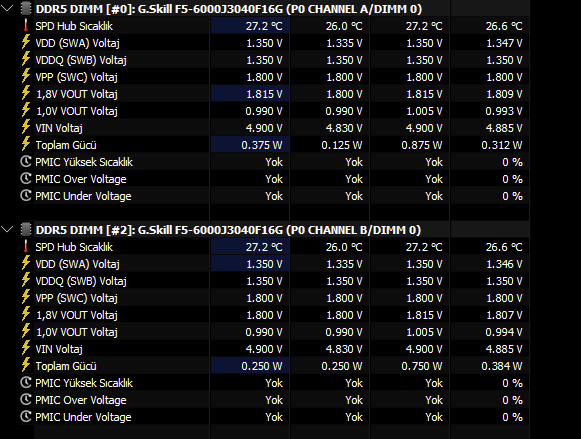The image size is (581, 439).
Task: Click lightning icon of DIMM #0 Toplam Gücü
Action: (26, 144)
